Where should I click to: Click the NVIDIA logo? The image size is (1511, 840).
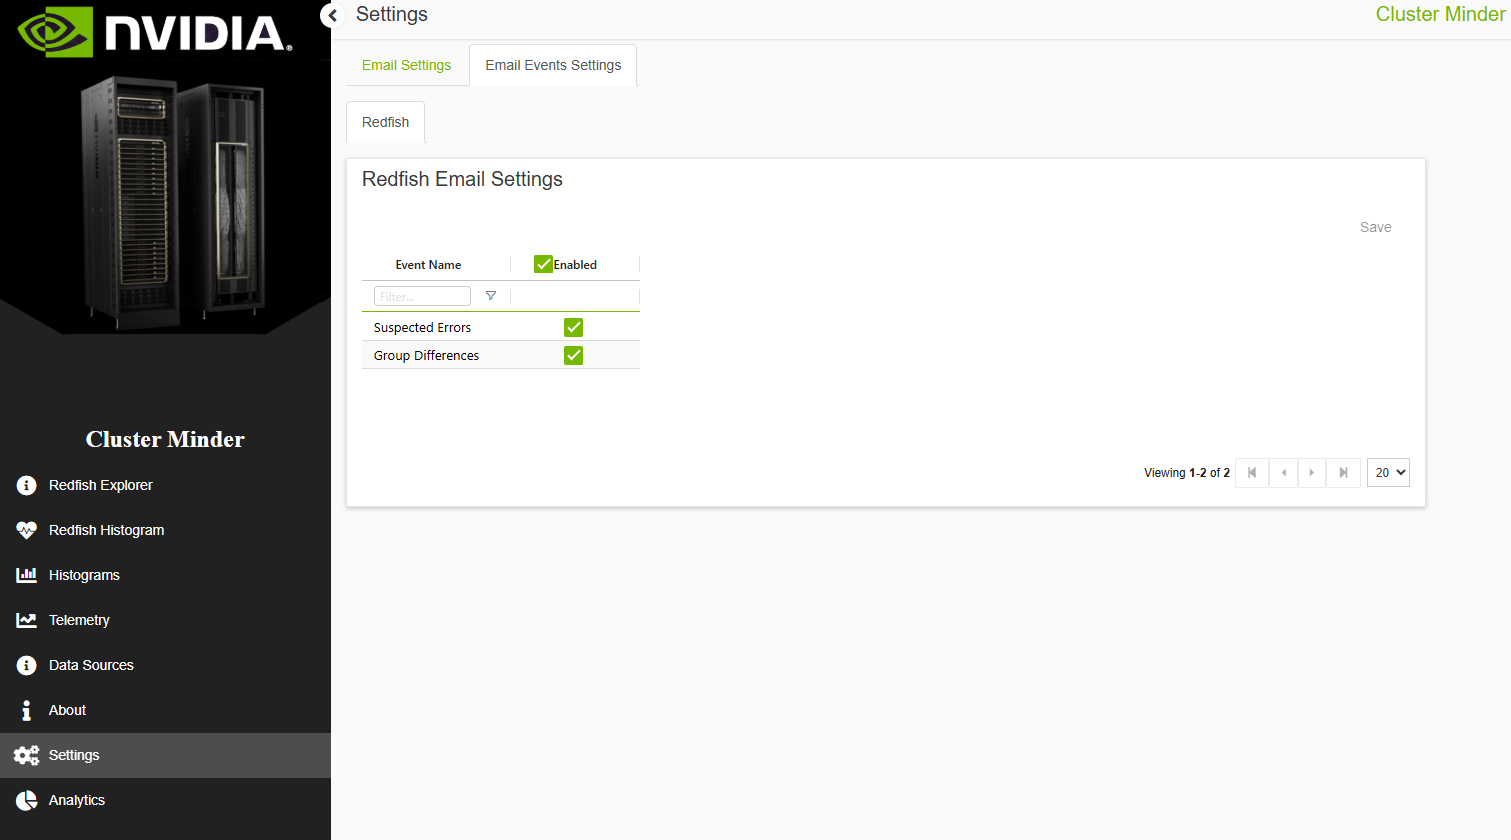point(155,32)
